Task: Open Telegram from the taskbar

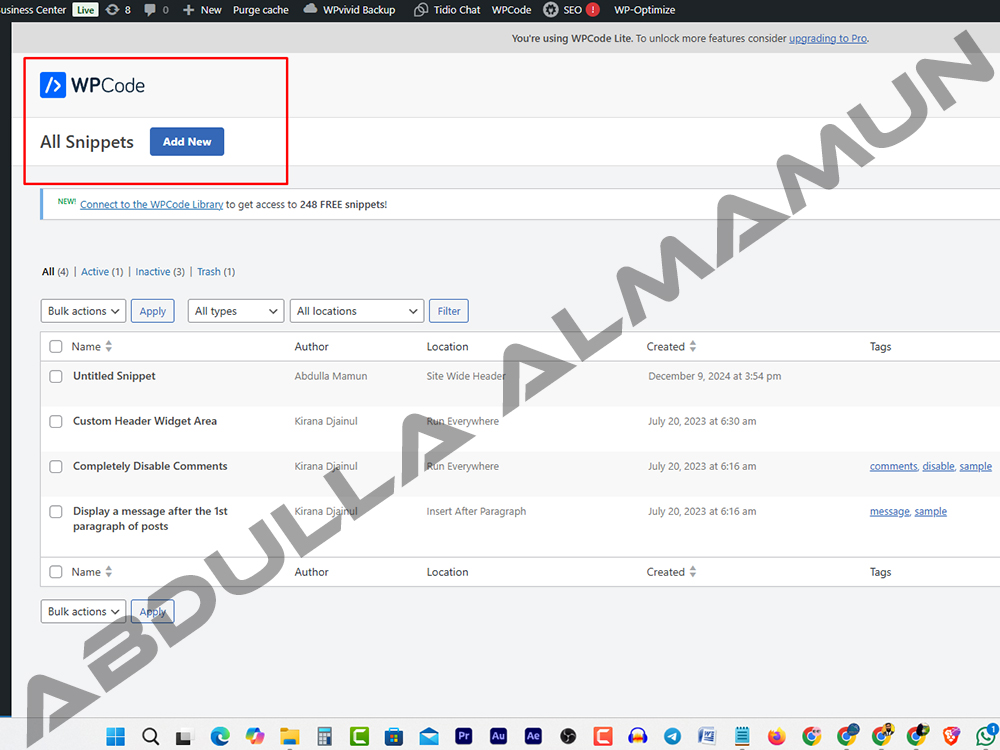Action: tap(673, 736)
